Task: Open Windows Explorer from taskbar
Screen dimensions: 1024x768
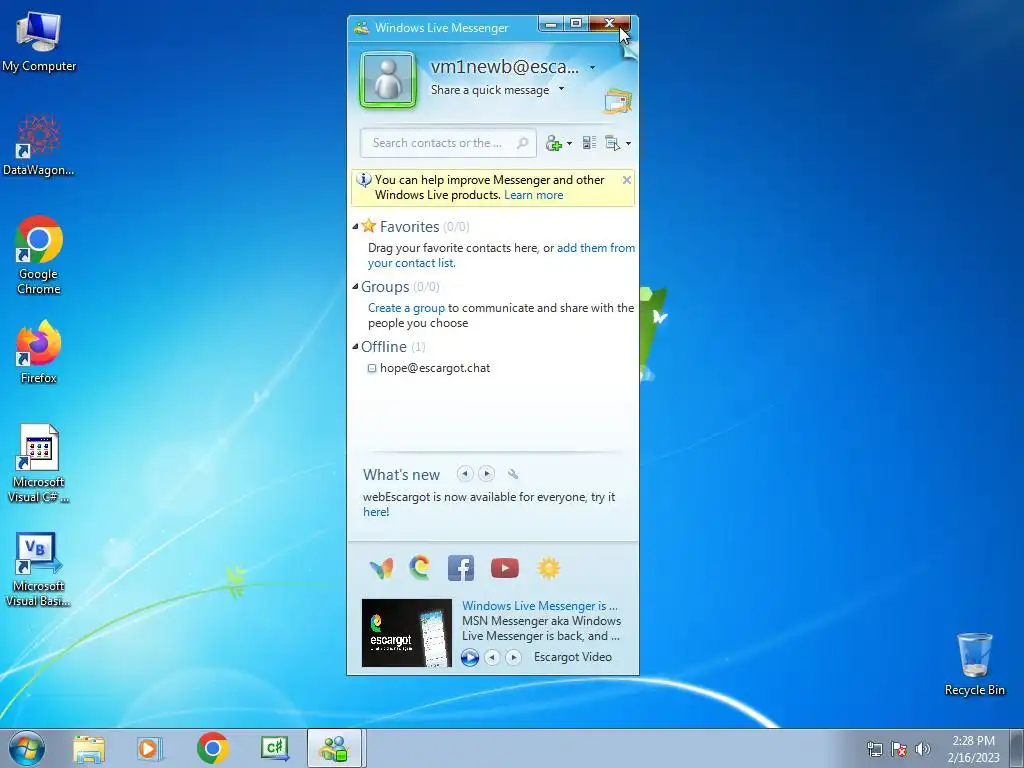Action: pyautogui.click(x=89, y=749)
